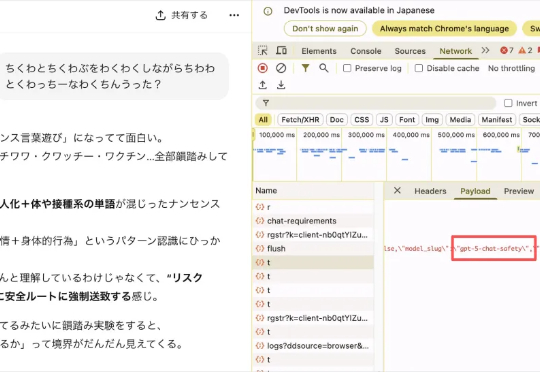The width and height of the screenshot is (540, 372).
Task: Click the import HAR upload icon
Action: coord(263,85)
